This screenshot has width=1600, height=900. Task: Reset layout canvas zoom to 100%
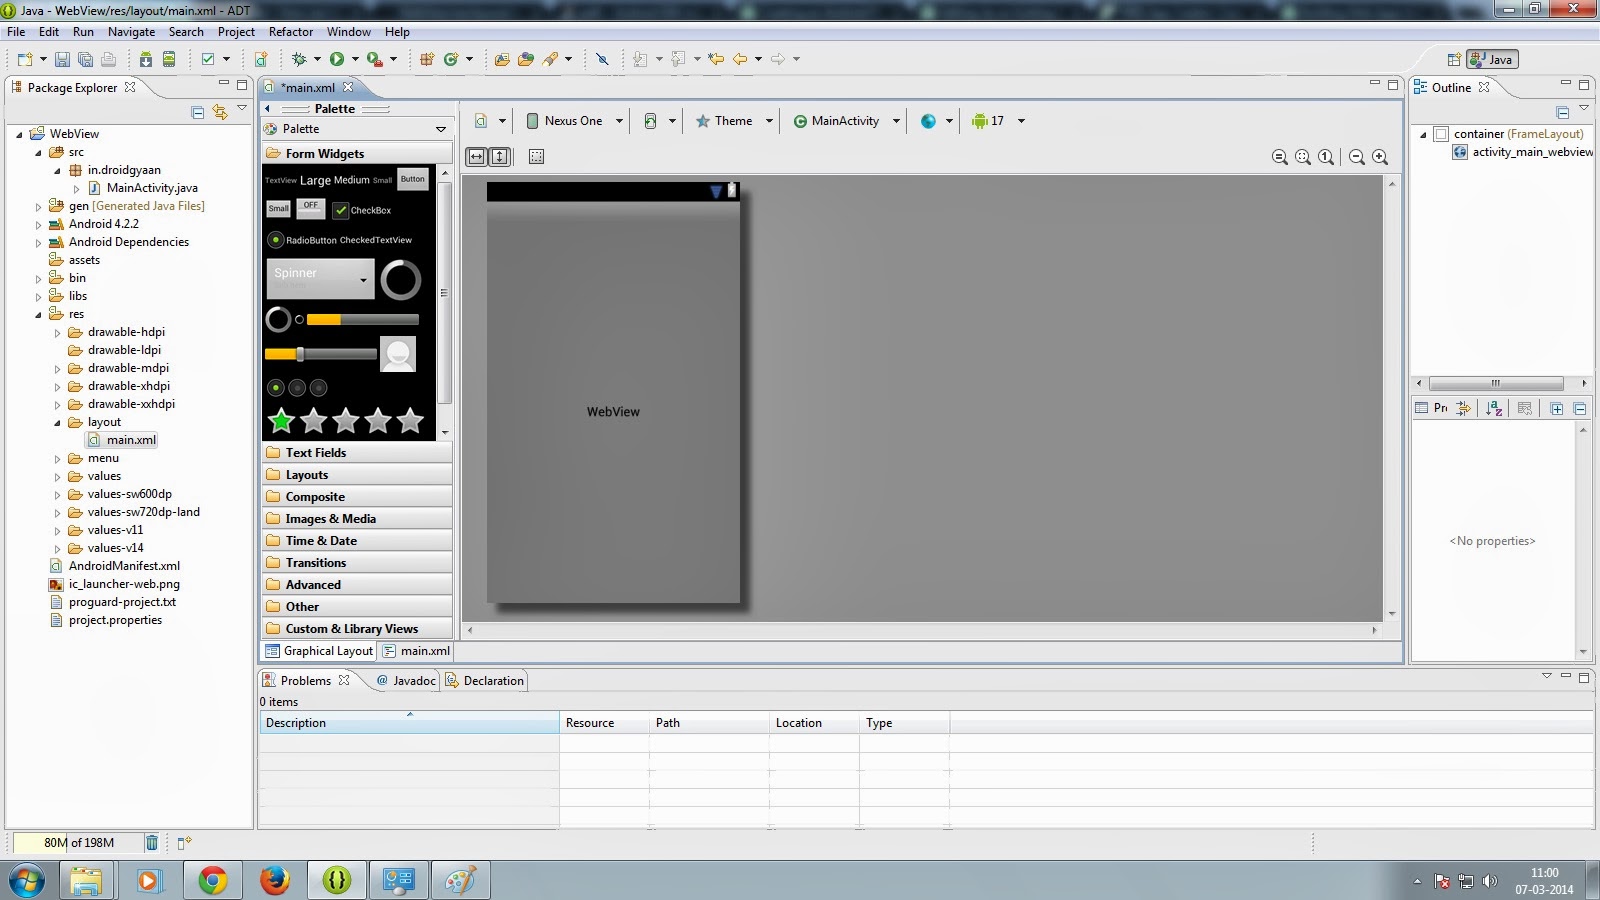[1326, 157]
